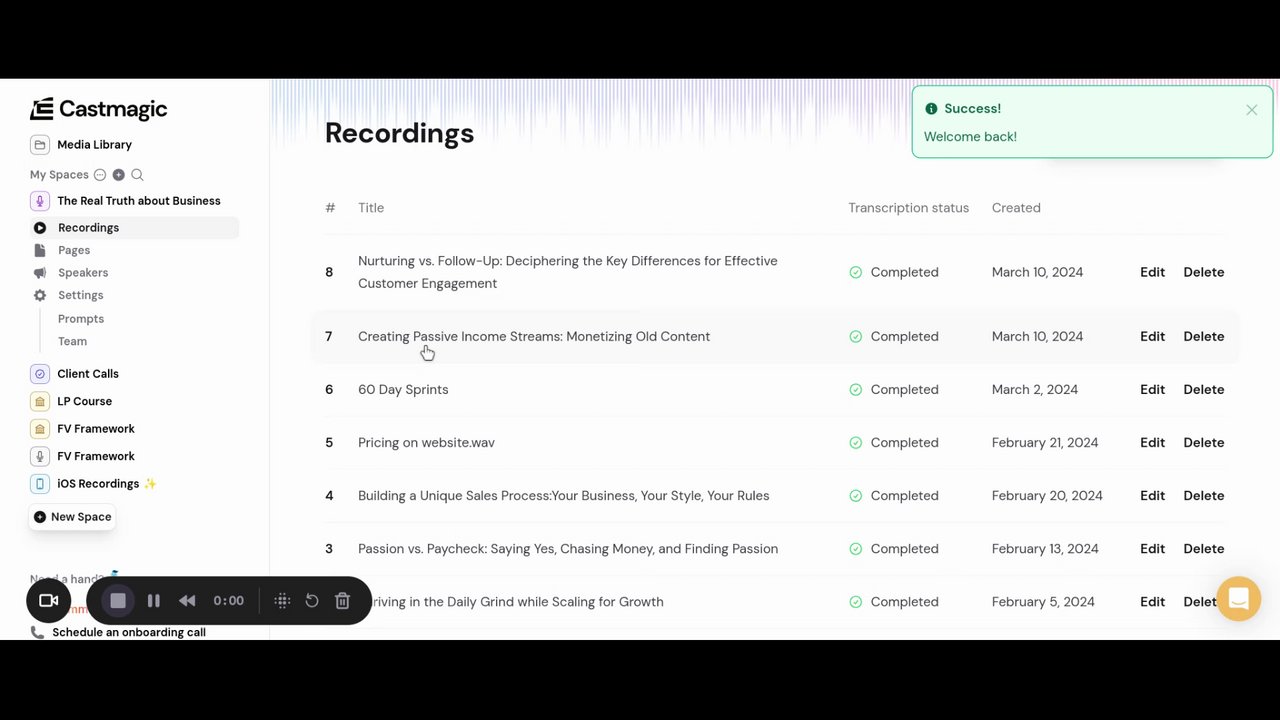
Task: Click the Completed check icon for 60 Day Sprints
Action: click(855, 390)
